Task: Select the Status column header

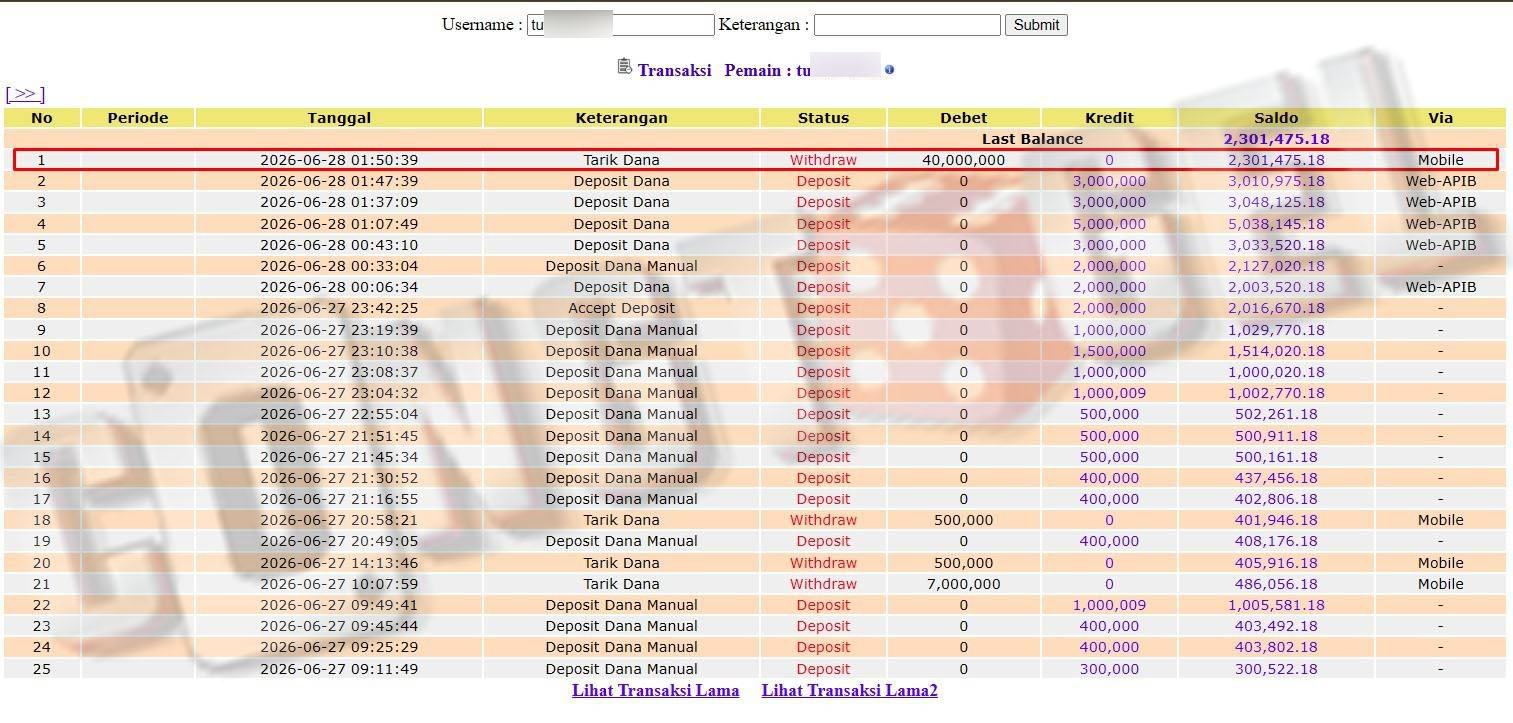Action: [x=823, y=118]
